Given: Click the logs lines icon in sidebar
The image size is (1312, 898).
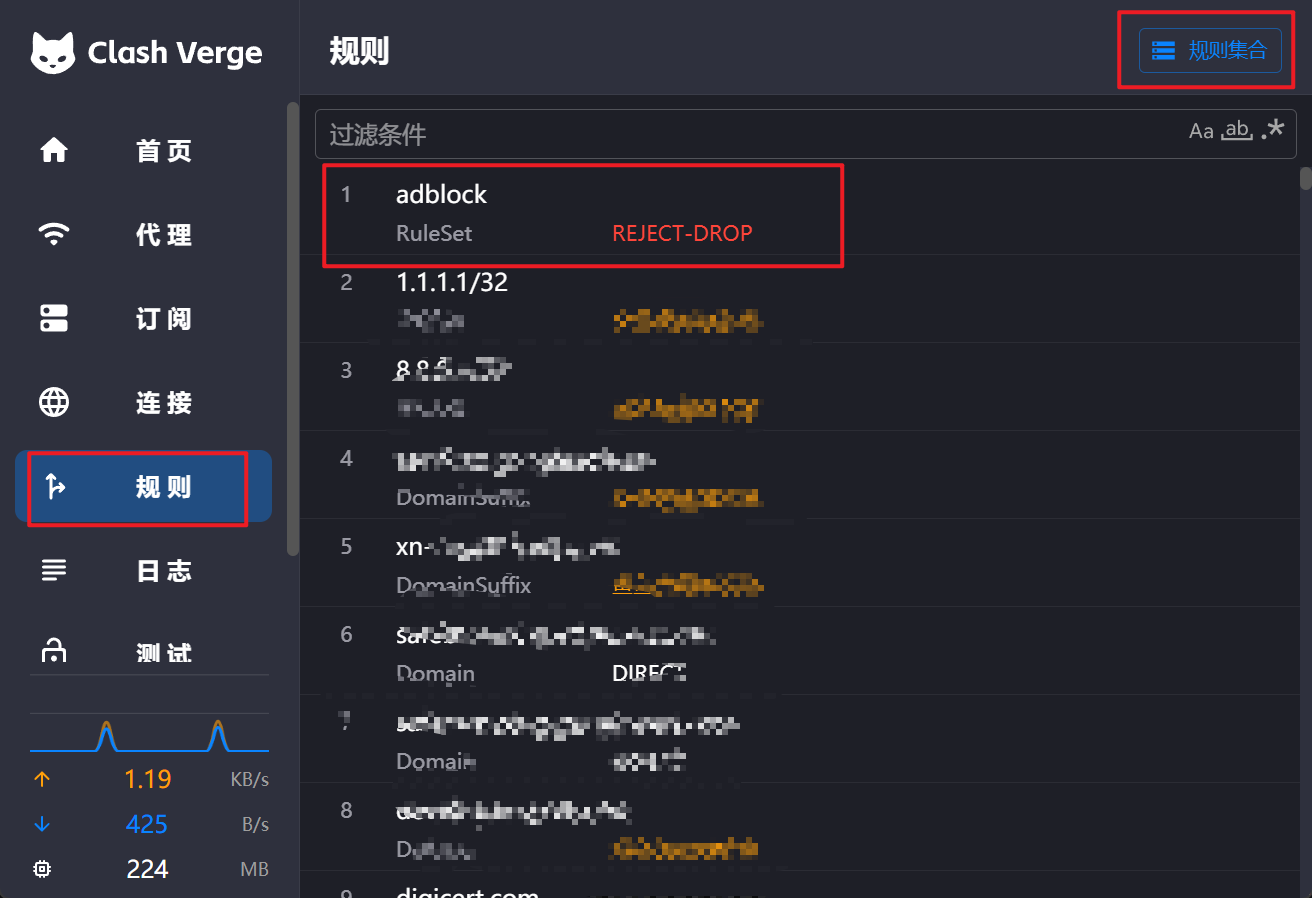Looking at the screenshot, I should 54,571.
